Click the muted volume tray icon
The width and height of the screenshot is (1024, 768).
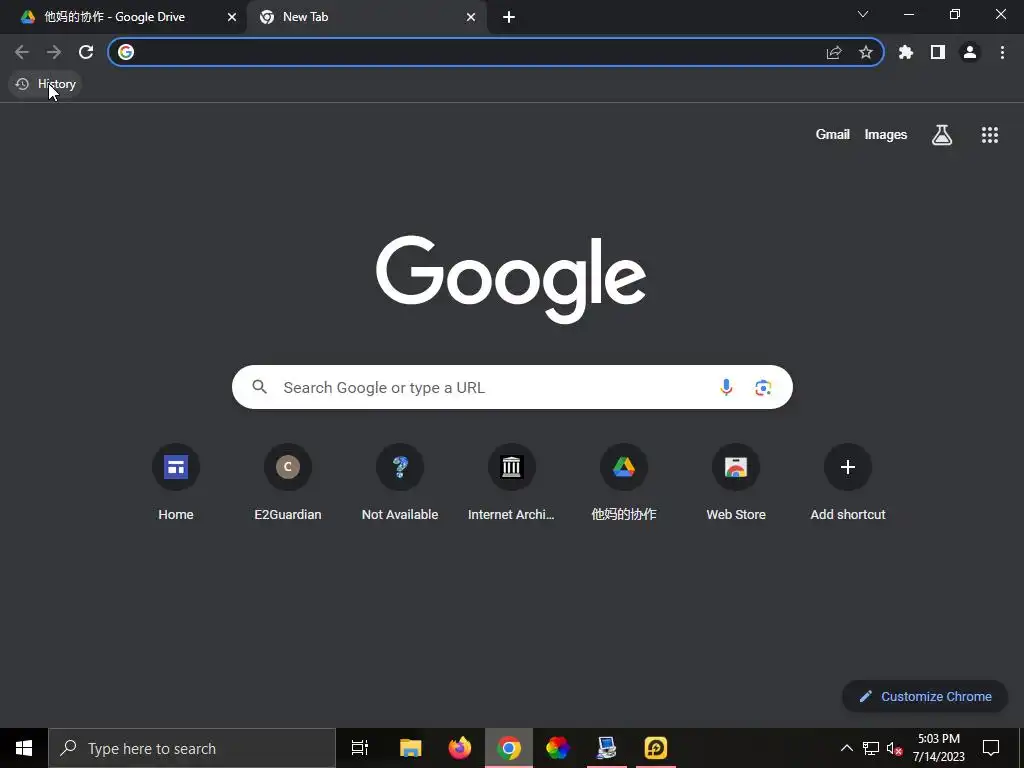tap(894, 748)
